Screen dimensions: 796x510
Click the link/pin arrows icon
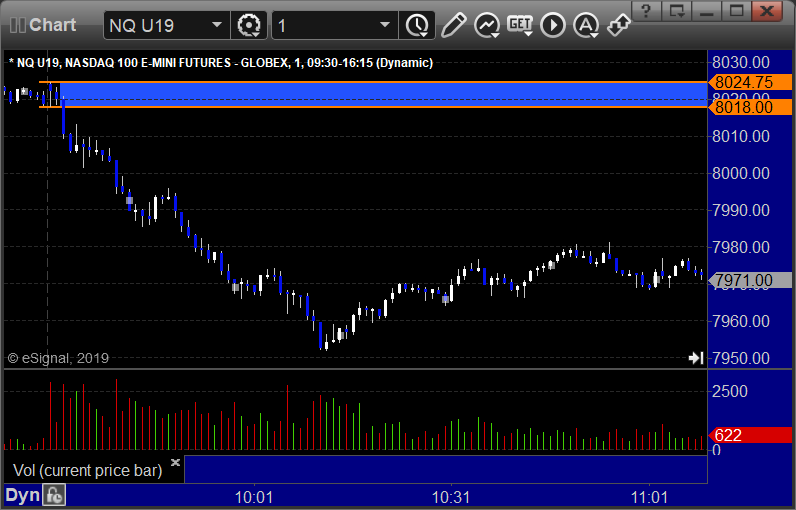click(x=619, y=25)
